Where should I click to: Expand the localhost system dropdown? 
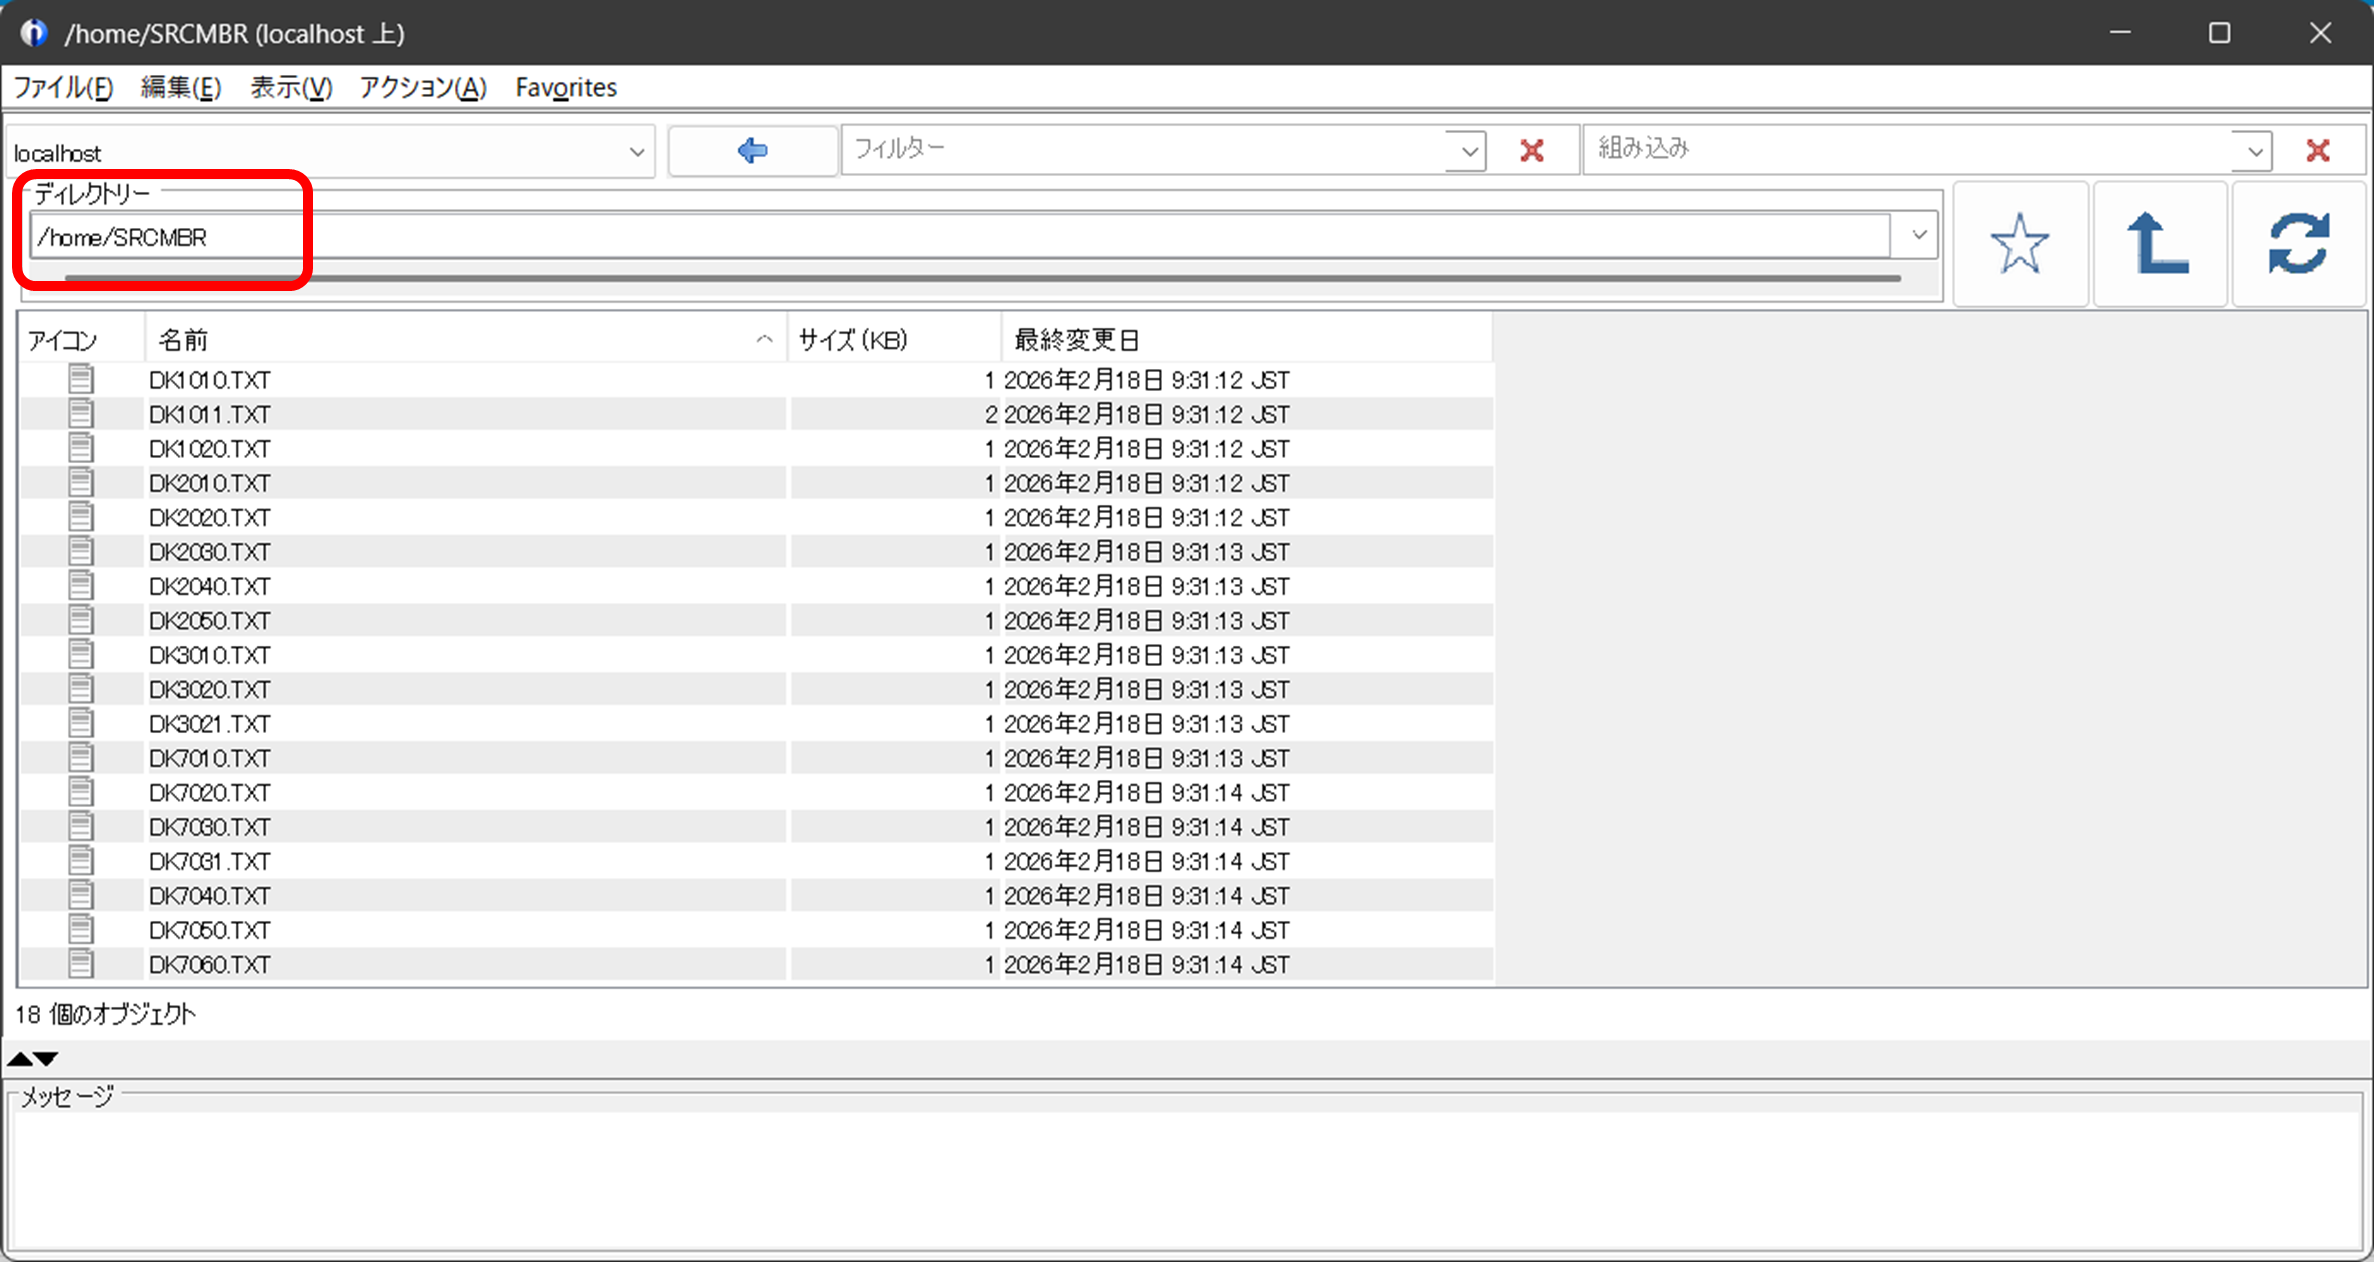tap(636, 152)
